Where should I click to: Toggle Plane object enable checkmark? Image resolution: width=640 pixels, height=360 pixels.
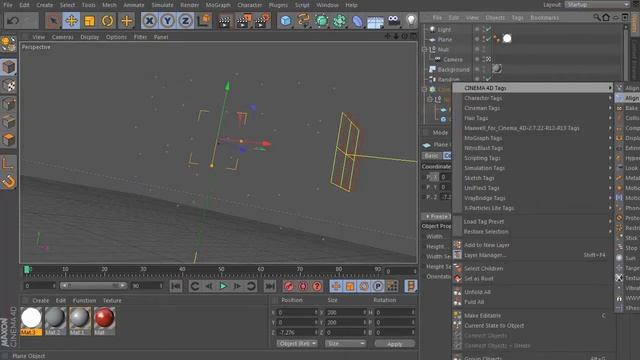coord(488,39)
